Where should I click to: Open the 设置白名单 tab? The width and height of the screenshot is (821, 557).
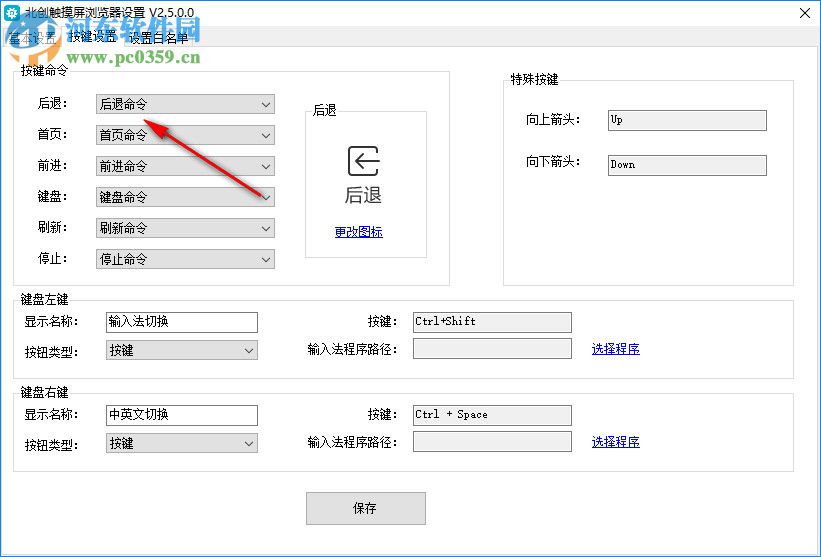click(158, 38)
